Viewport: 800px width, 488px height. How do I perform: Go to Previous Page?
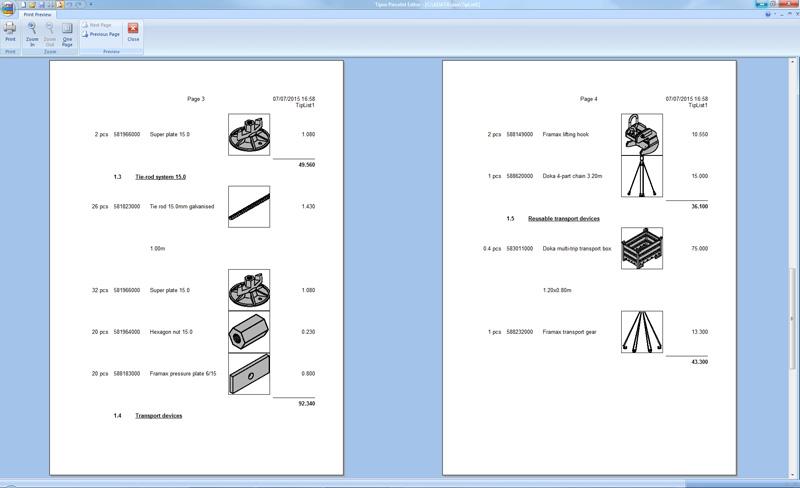click(100, 34)
